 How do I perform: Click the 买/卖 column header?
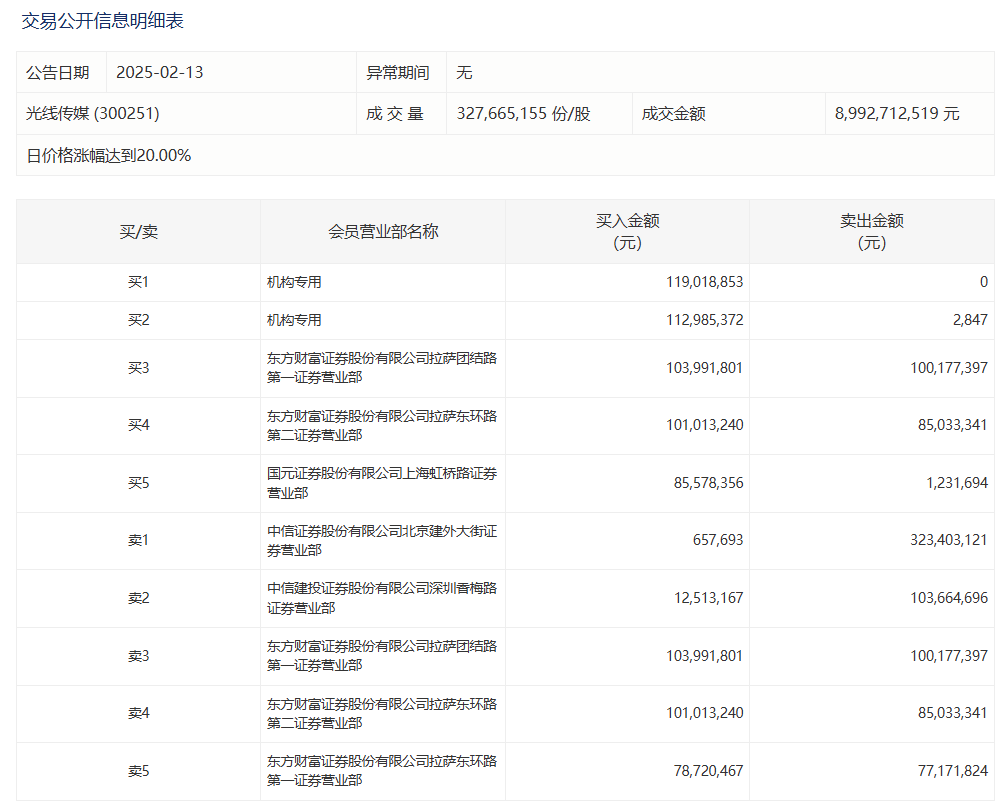[138, 232]
